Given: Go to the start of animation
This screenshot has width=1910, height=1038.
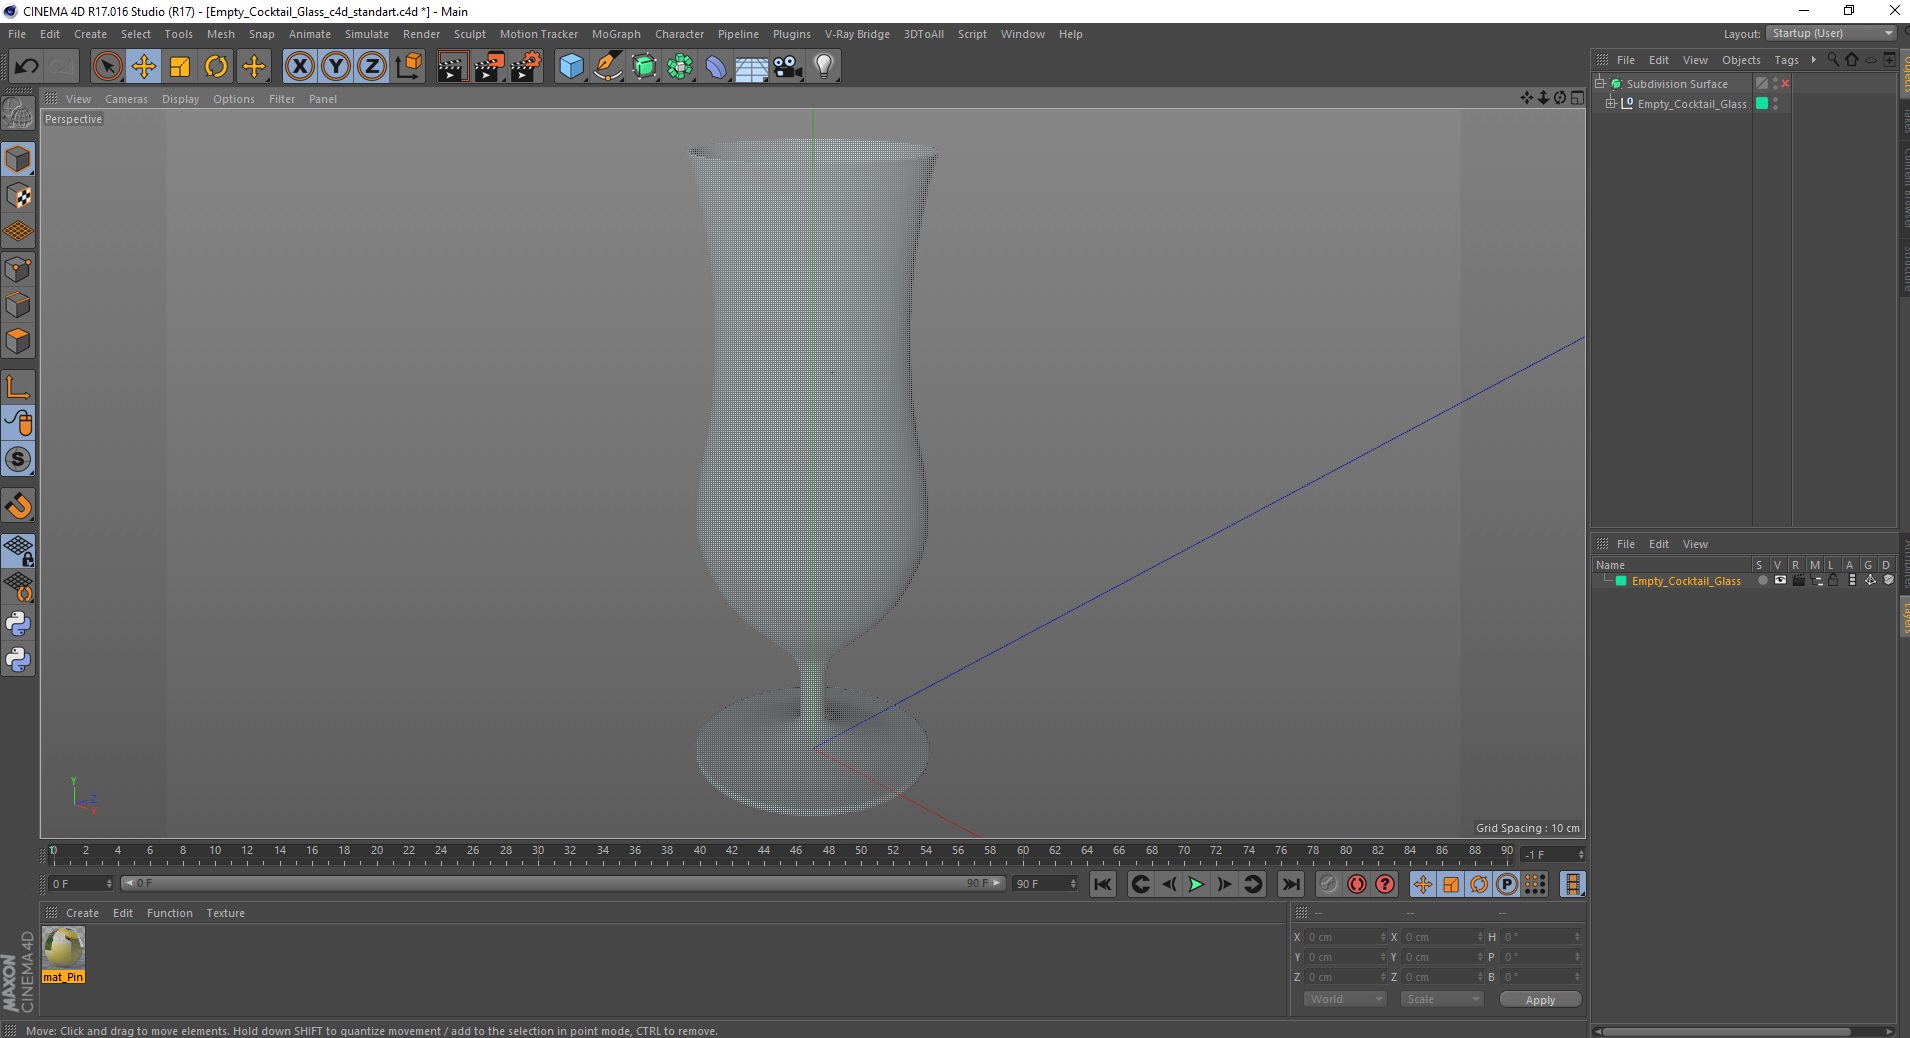Looking at the screenshot, I should click(1102, 884).
